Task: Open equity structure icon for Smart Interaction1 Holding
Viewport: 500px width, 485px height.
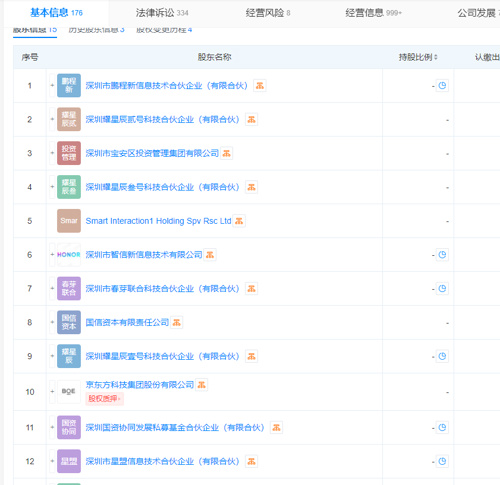Action: pos(239,221)
